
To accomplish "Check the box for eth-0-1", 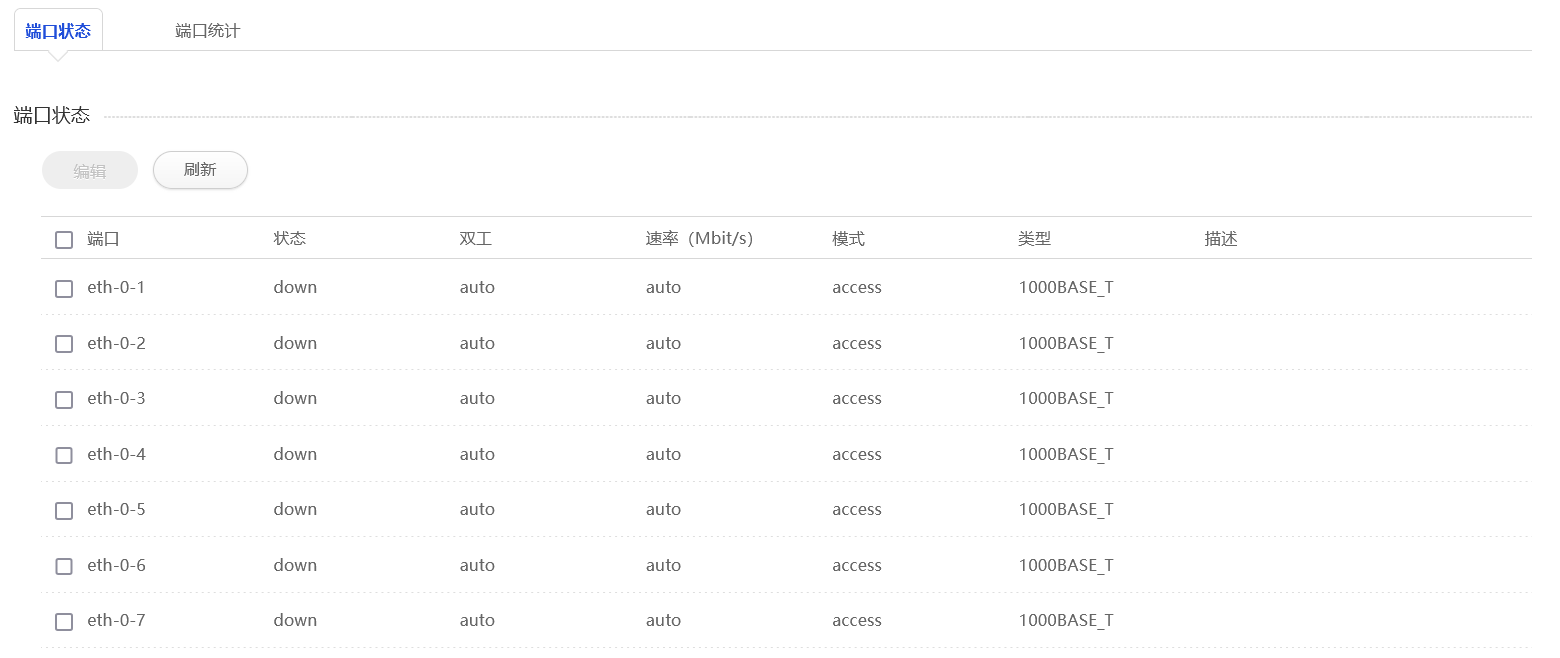I will [x=64, y=289].
